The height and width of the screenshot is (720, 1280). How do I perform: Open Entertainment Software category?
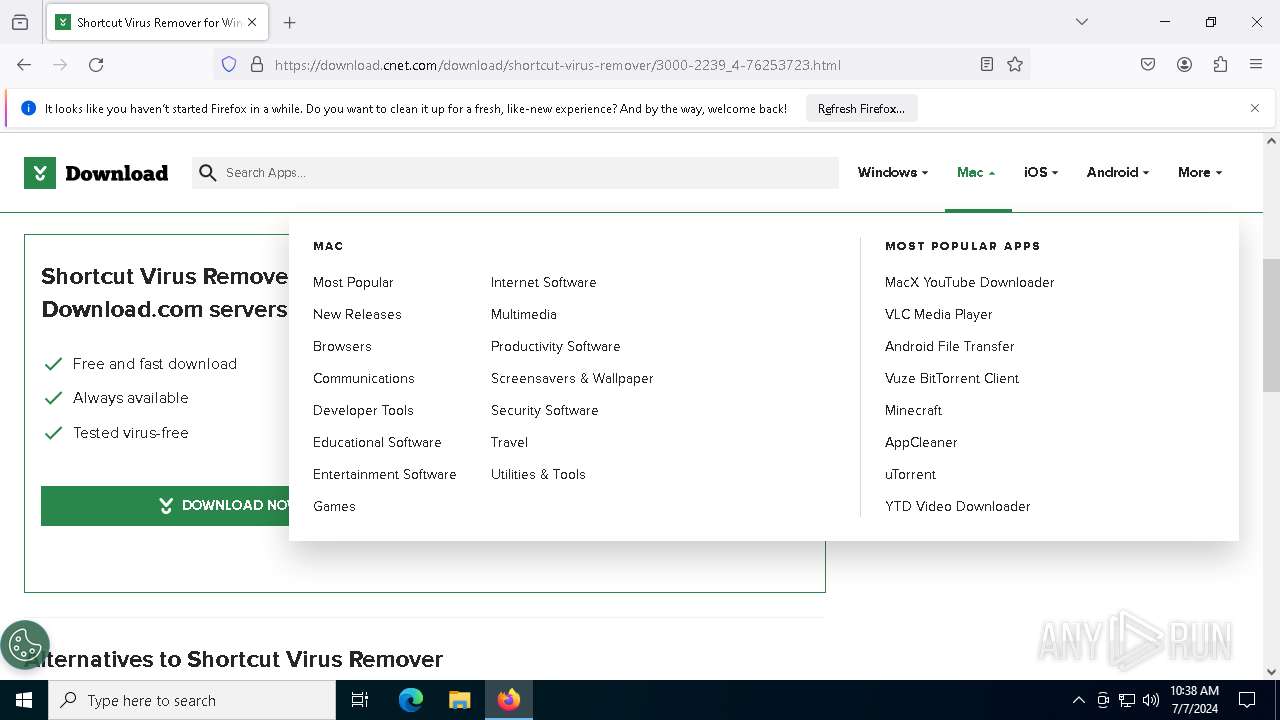384,474
